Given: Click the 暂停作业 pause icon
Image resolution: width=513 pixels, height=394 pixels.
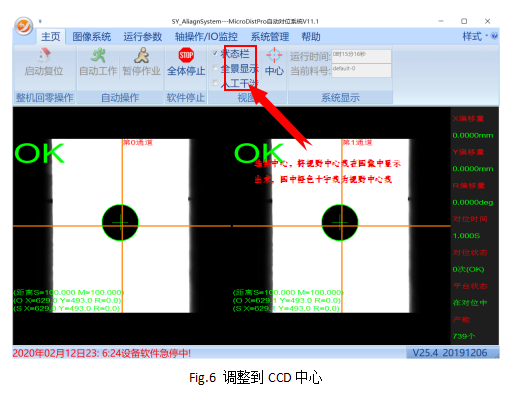Looking at the screenshot, I should 142,55.
